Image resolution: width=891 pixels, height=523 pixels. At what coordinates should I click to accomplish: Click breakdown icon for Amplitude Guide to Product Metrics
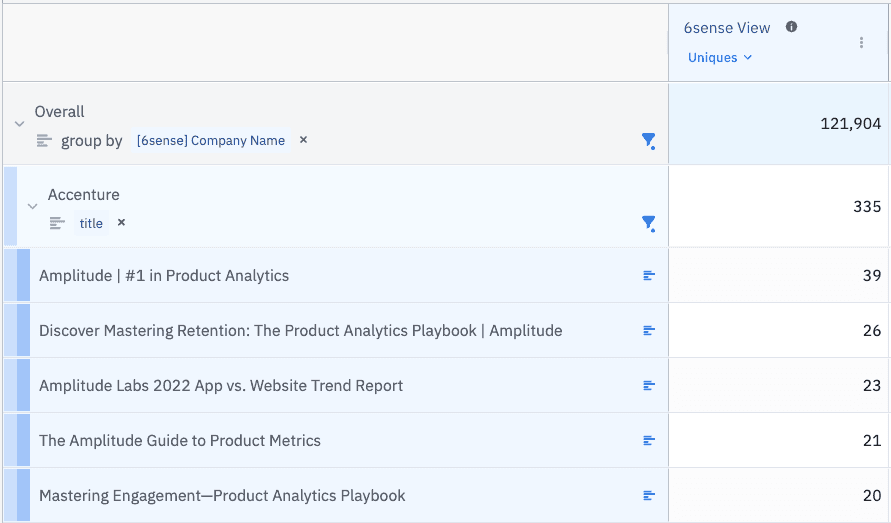point(649,441)
